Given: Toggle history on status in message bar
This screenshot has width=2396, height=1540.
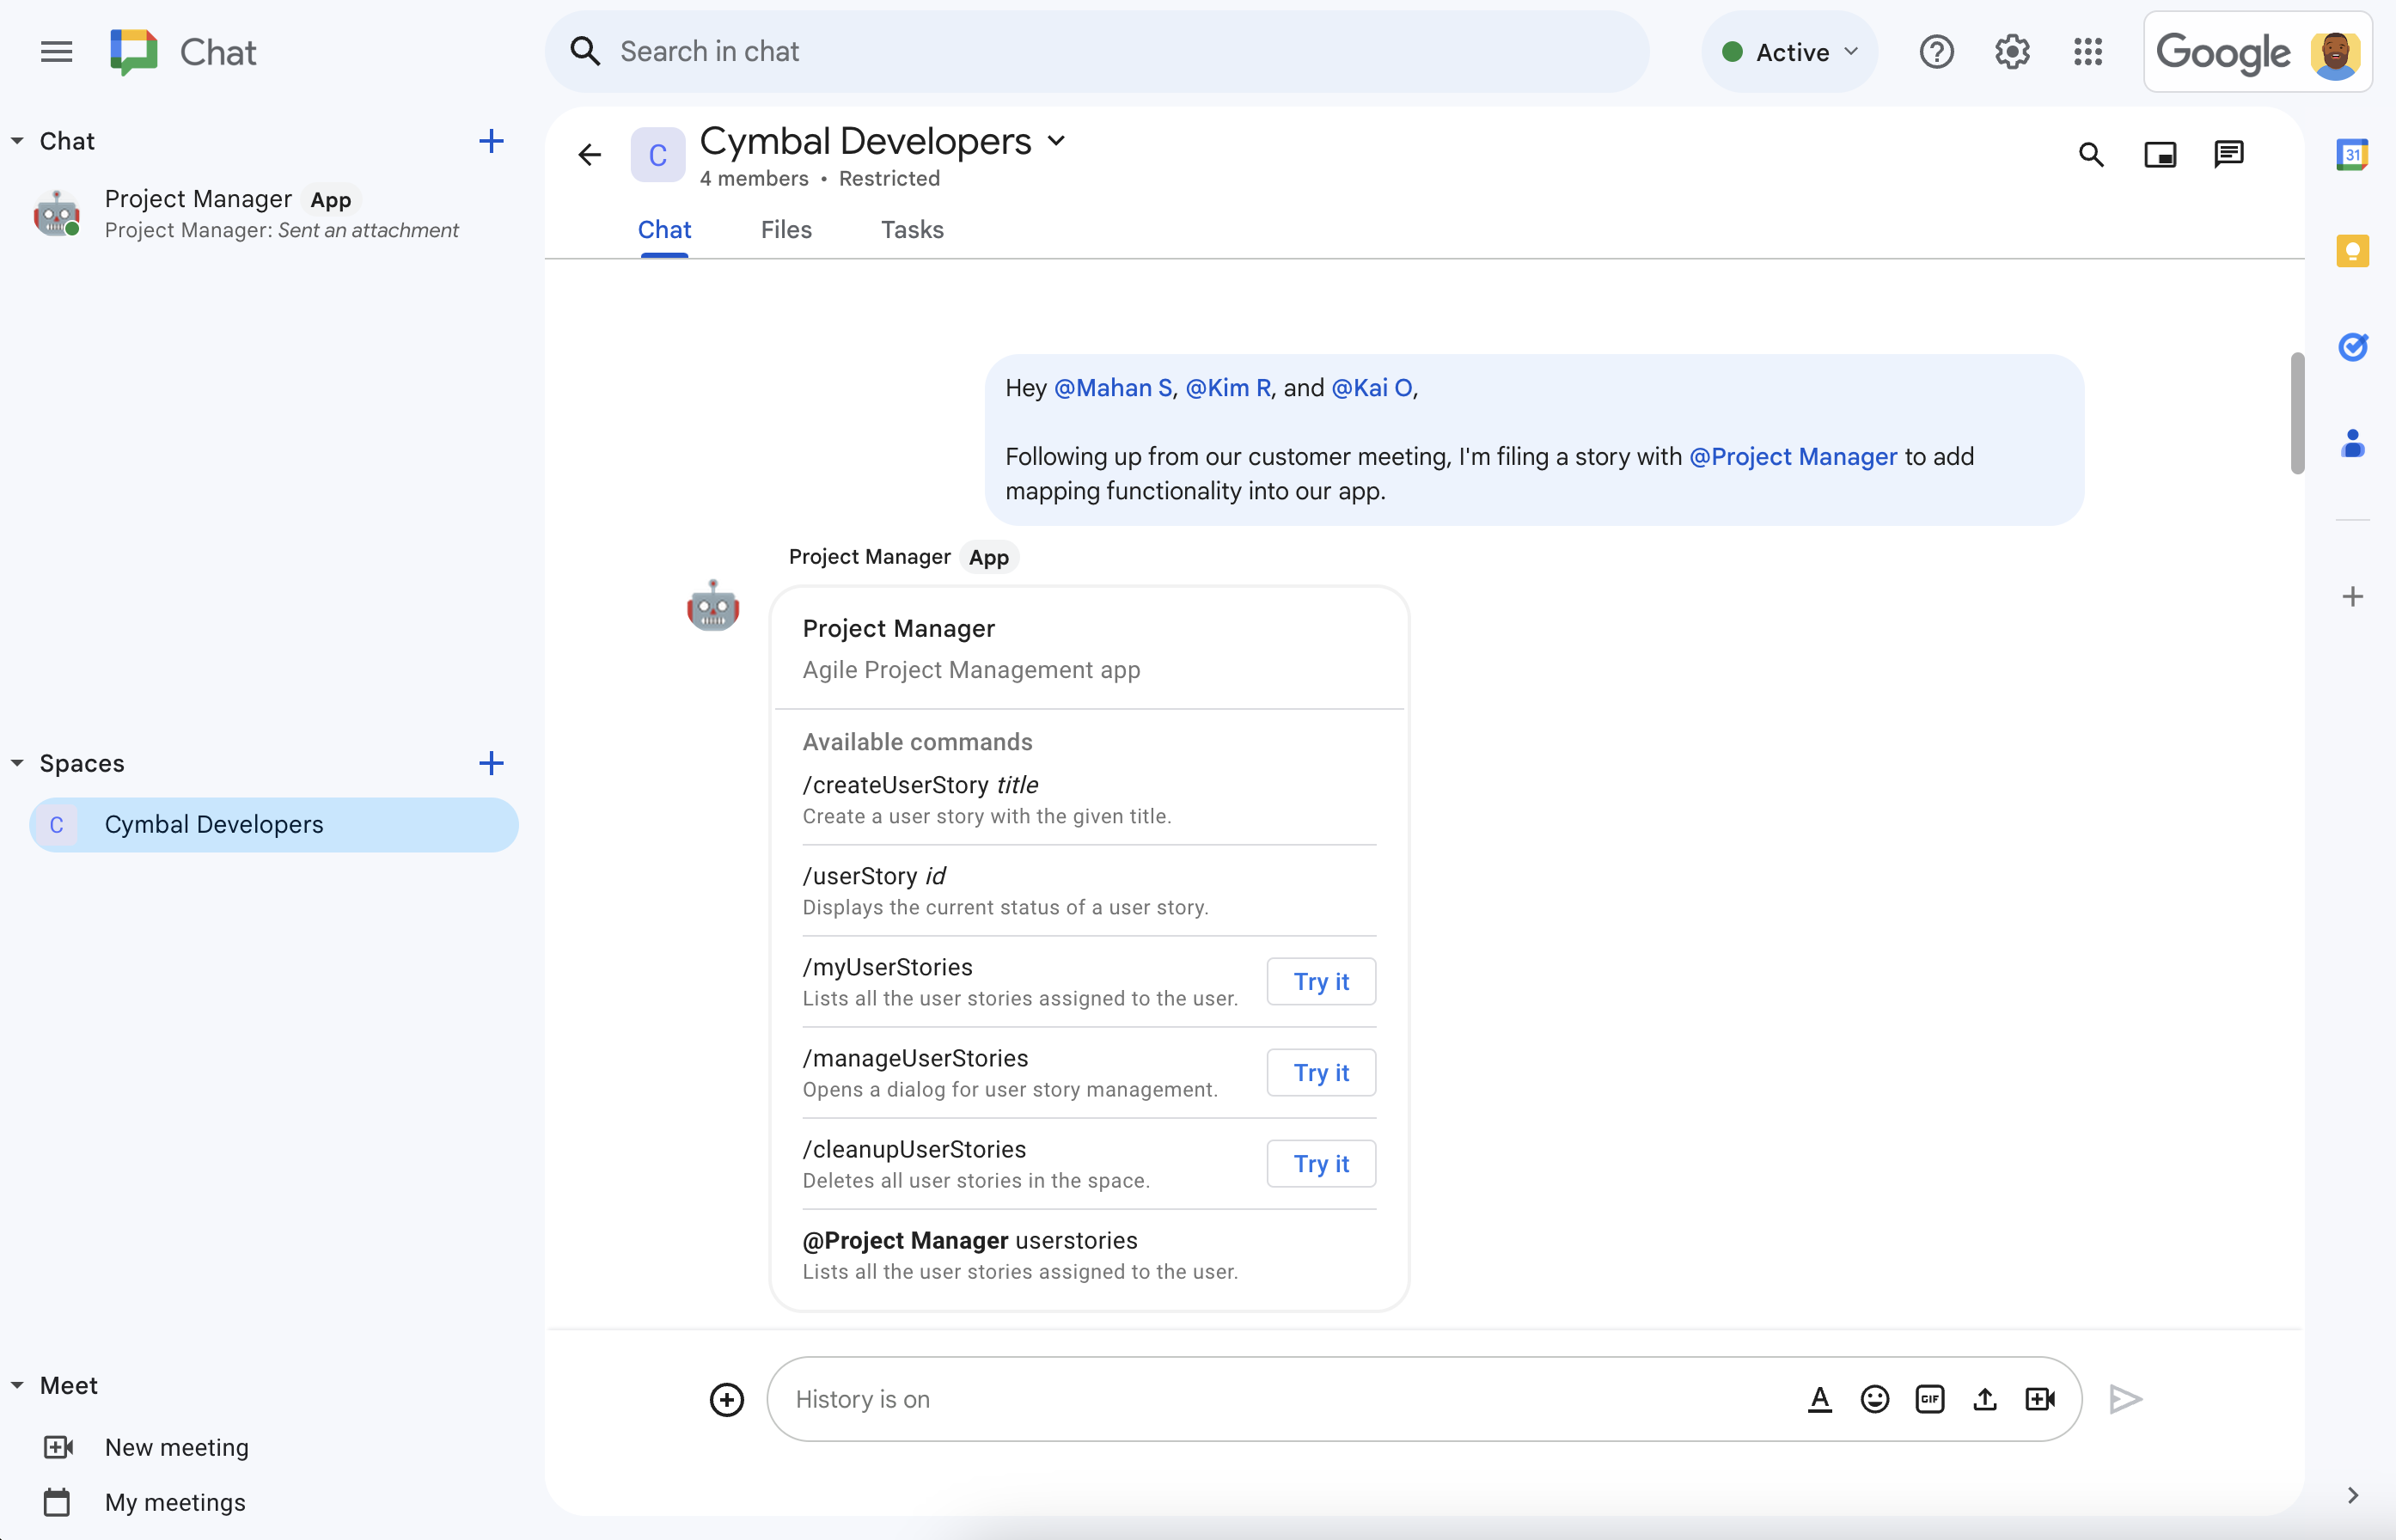Looking at the screenshot, I should [863, 1398].
